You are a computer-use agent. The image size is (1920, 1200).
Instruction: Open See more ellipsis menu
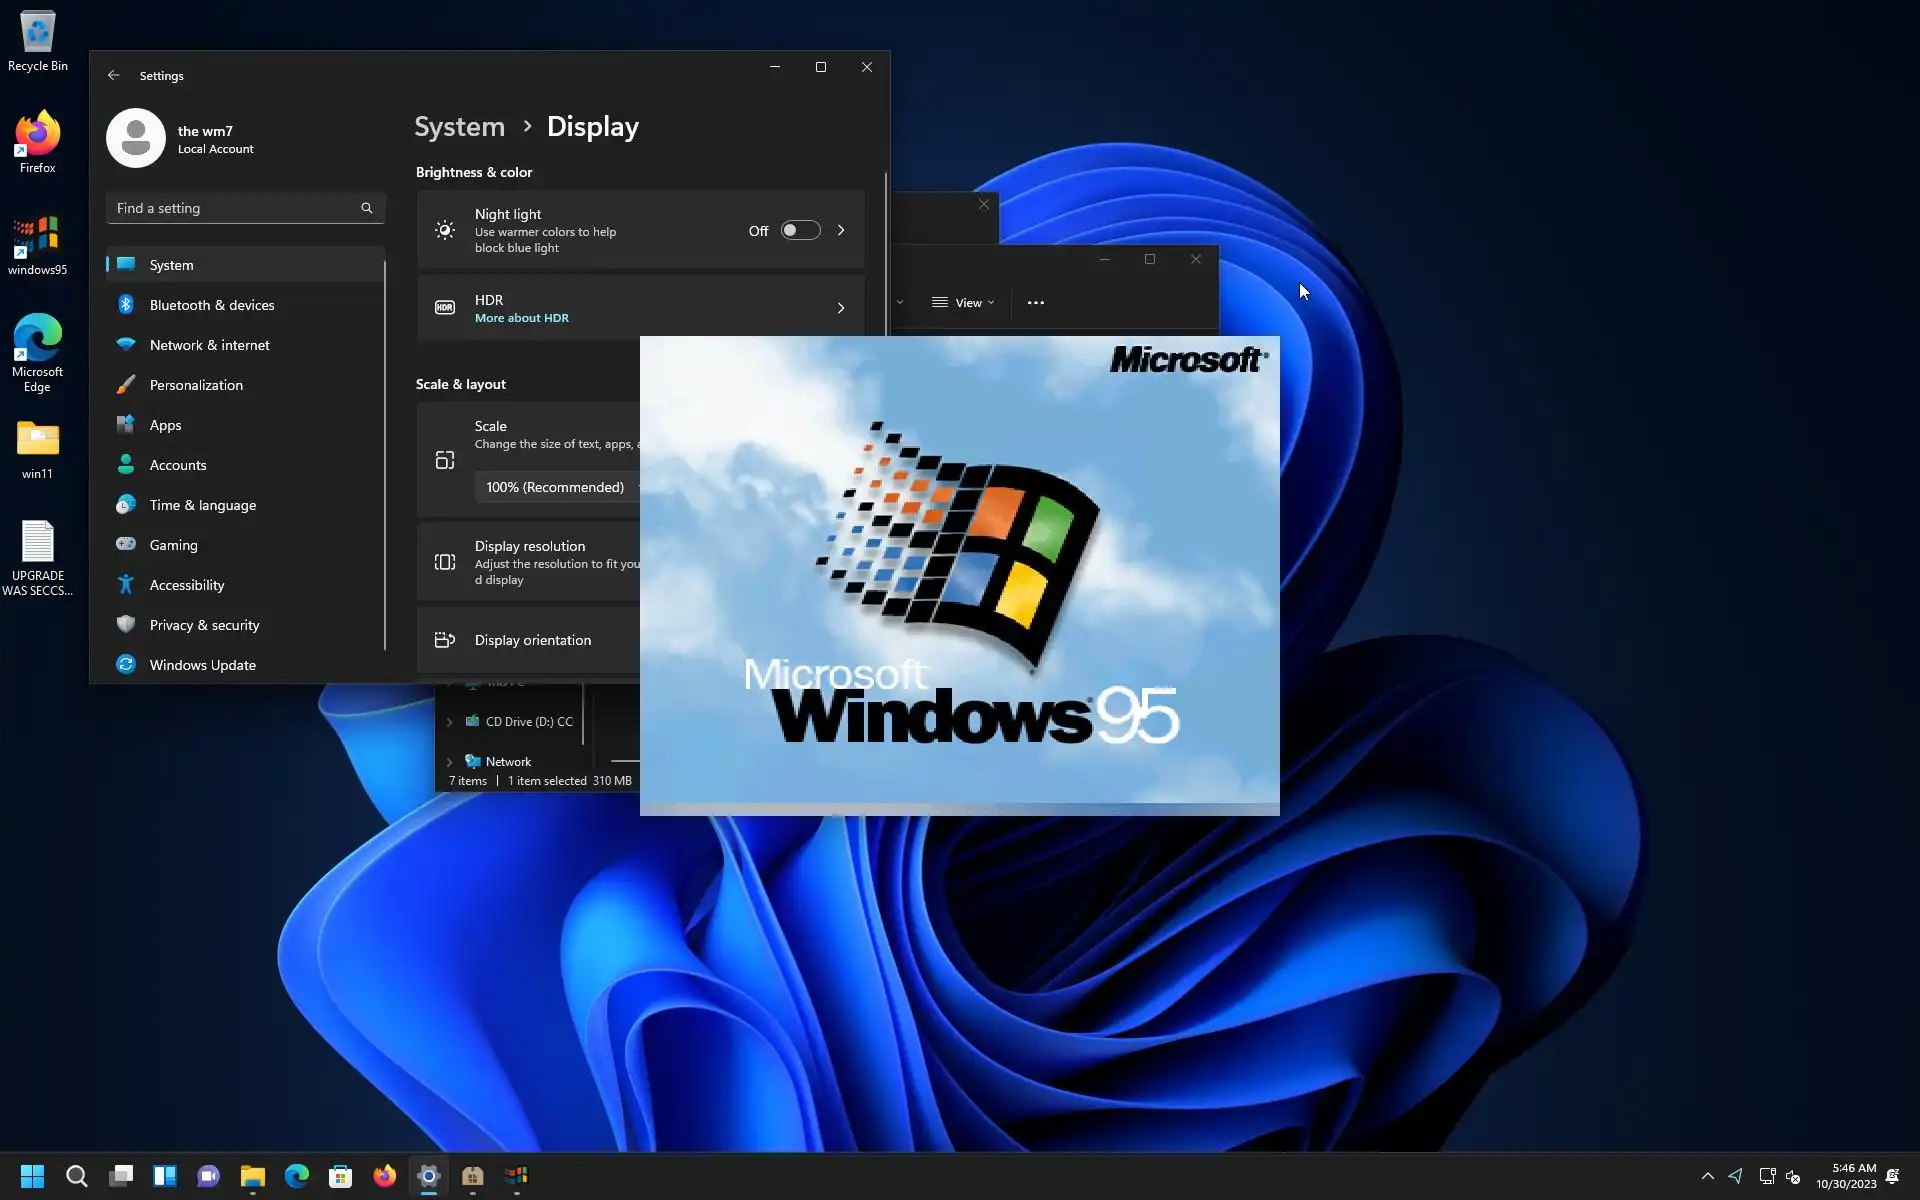click(1035, 303)
